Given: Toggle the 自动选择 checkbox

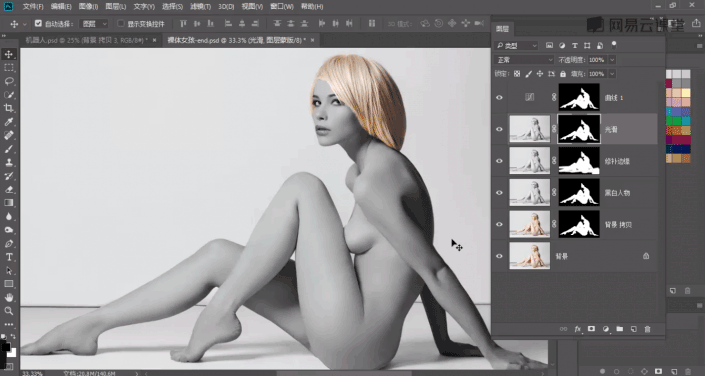Looking at the screenshot, I should point(38,23).
